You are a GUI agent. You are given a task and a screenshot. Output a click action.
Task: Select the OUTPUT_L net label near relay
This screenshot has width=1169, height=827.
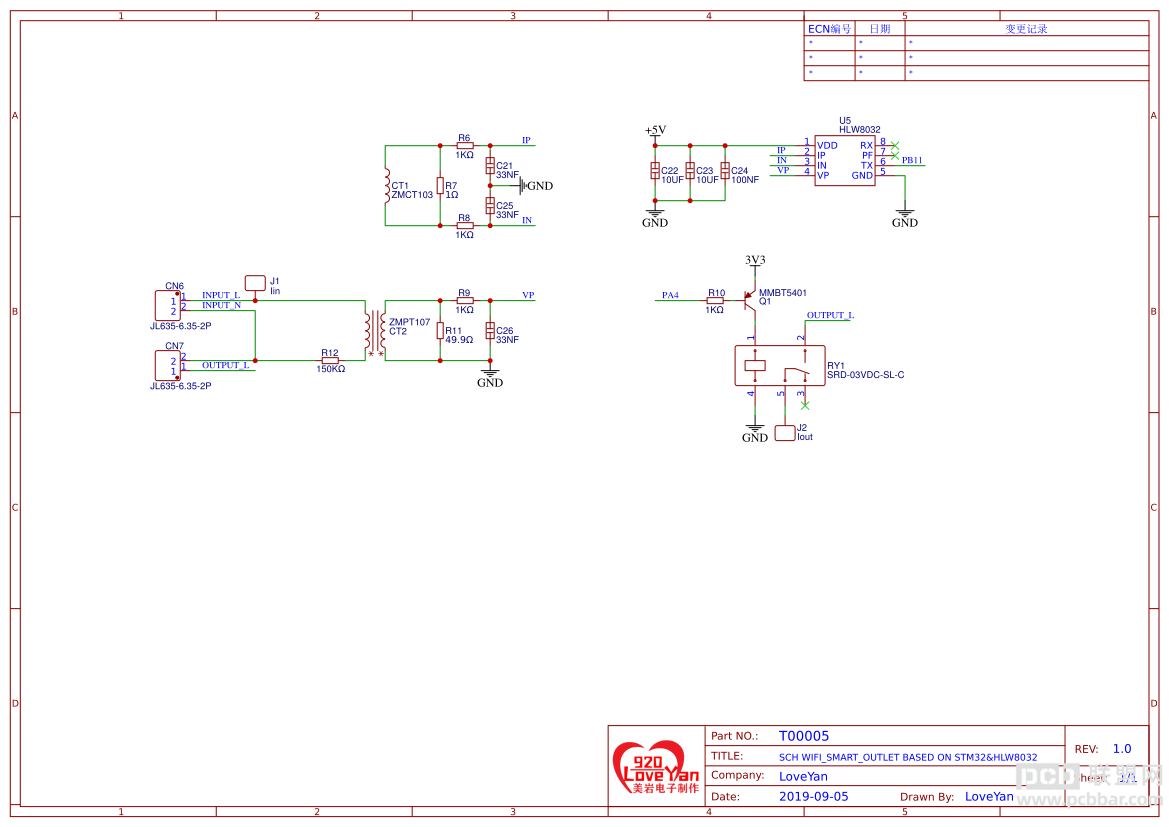830,315
